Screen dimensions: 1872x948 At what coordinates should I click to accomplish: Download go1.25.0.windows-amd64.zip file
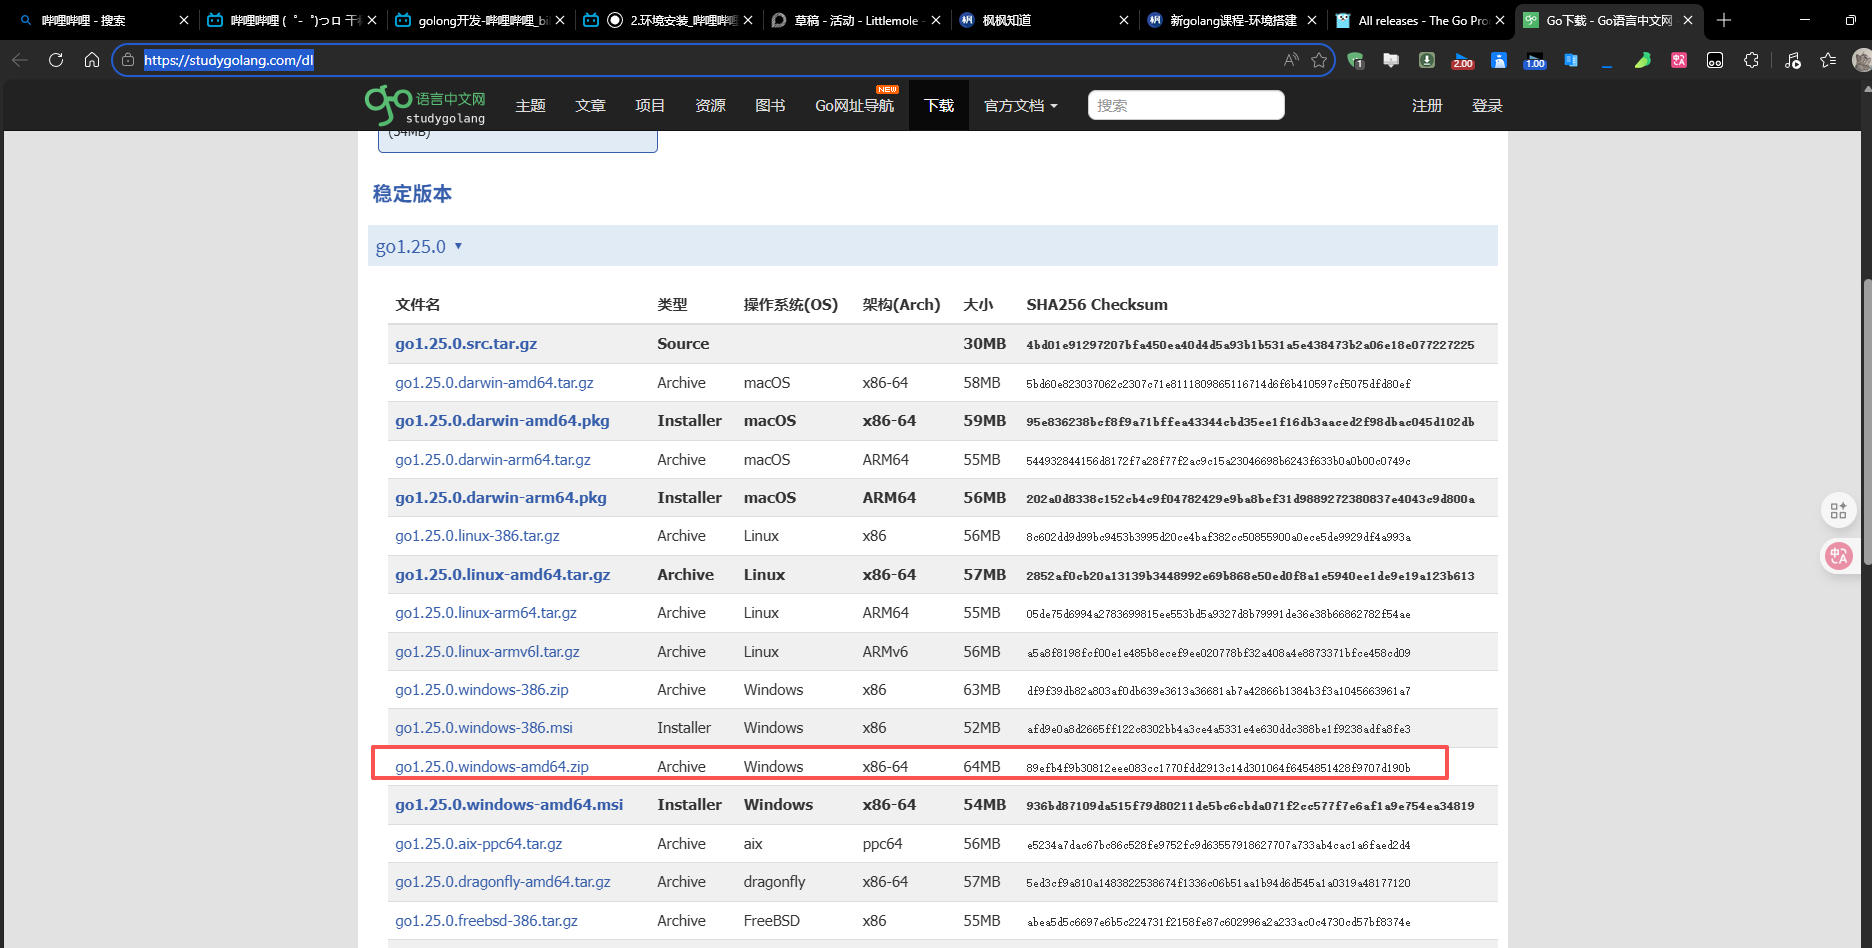tap(491, 767)
